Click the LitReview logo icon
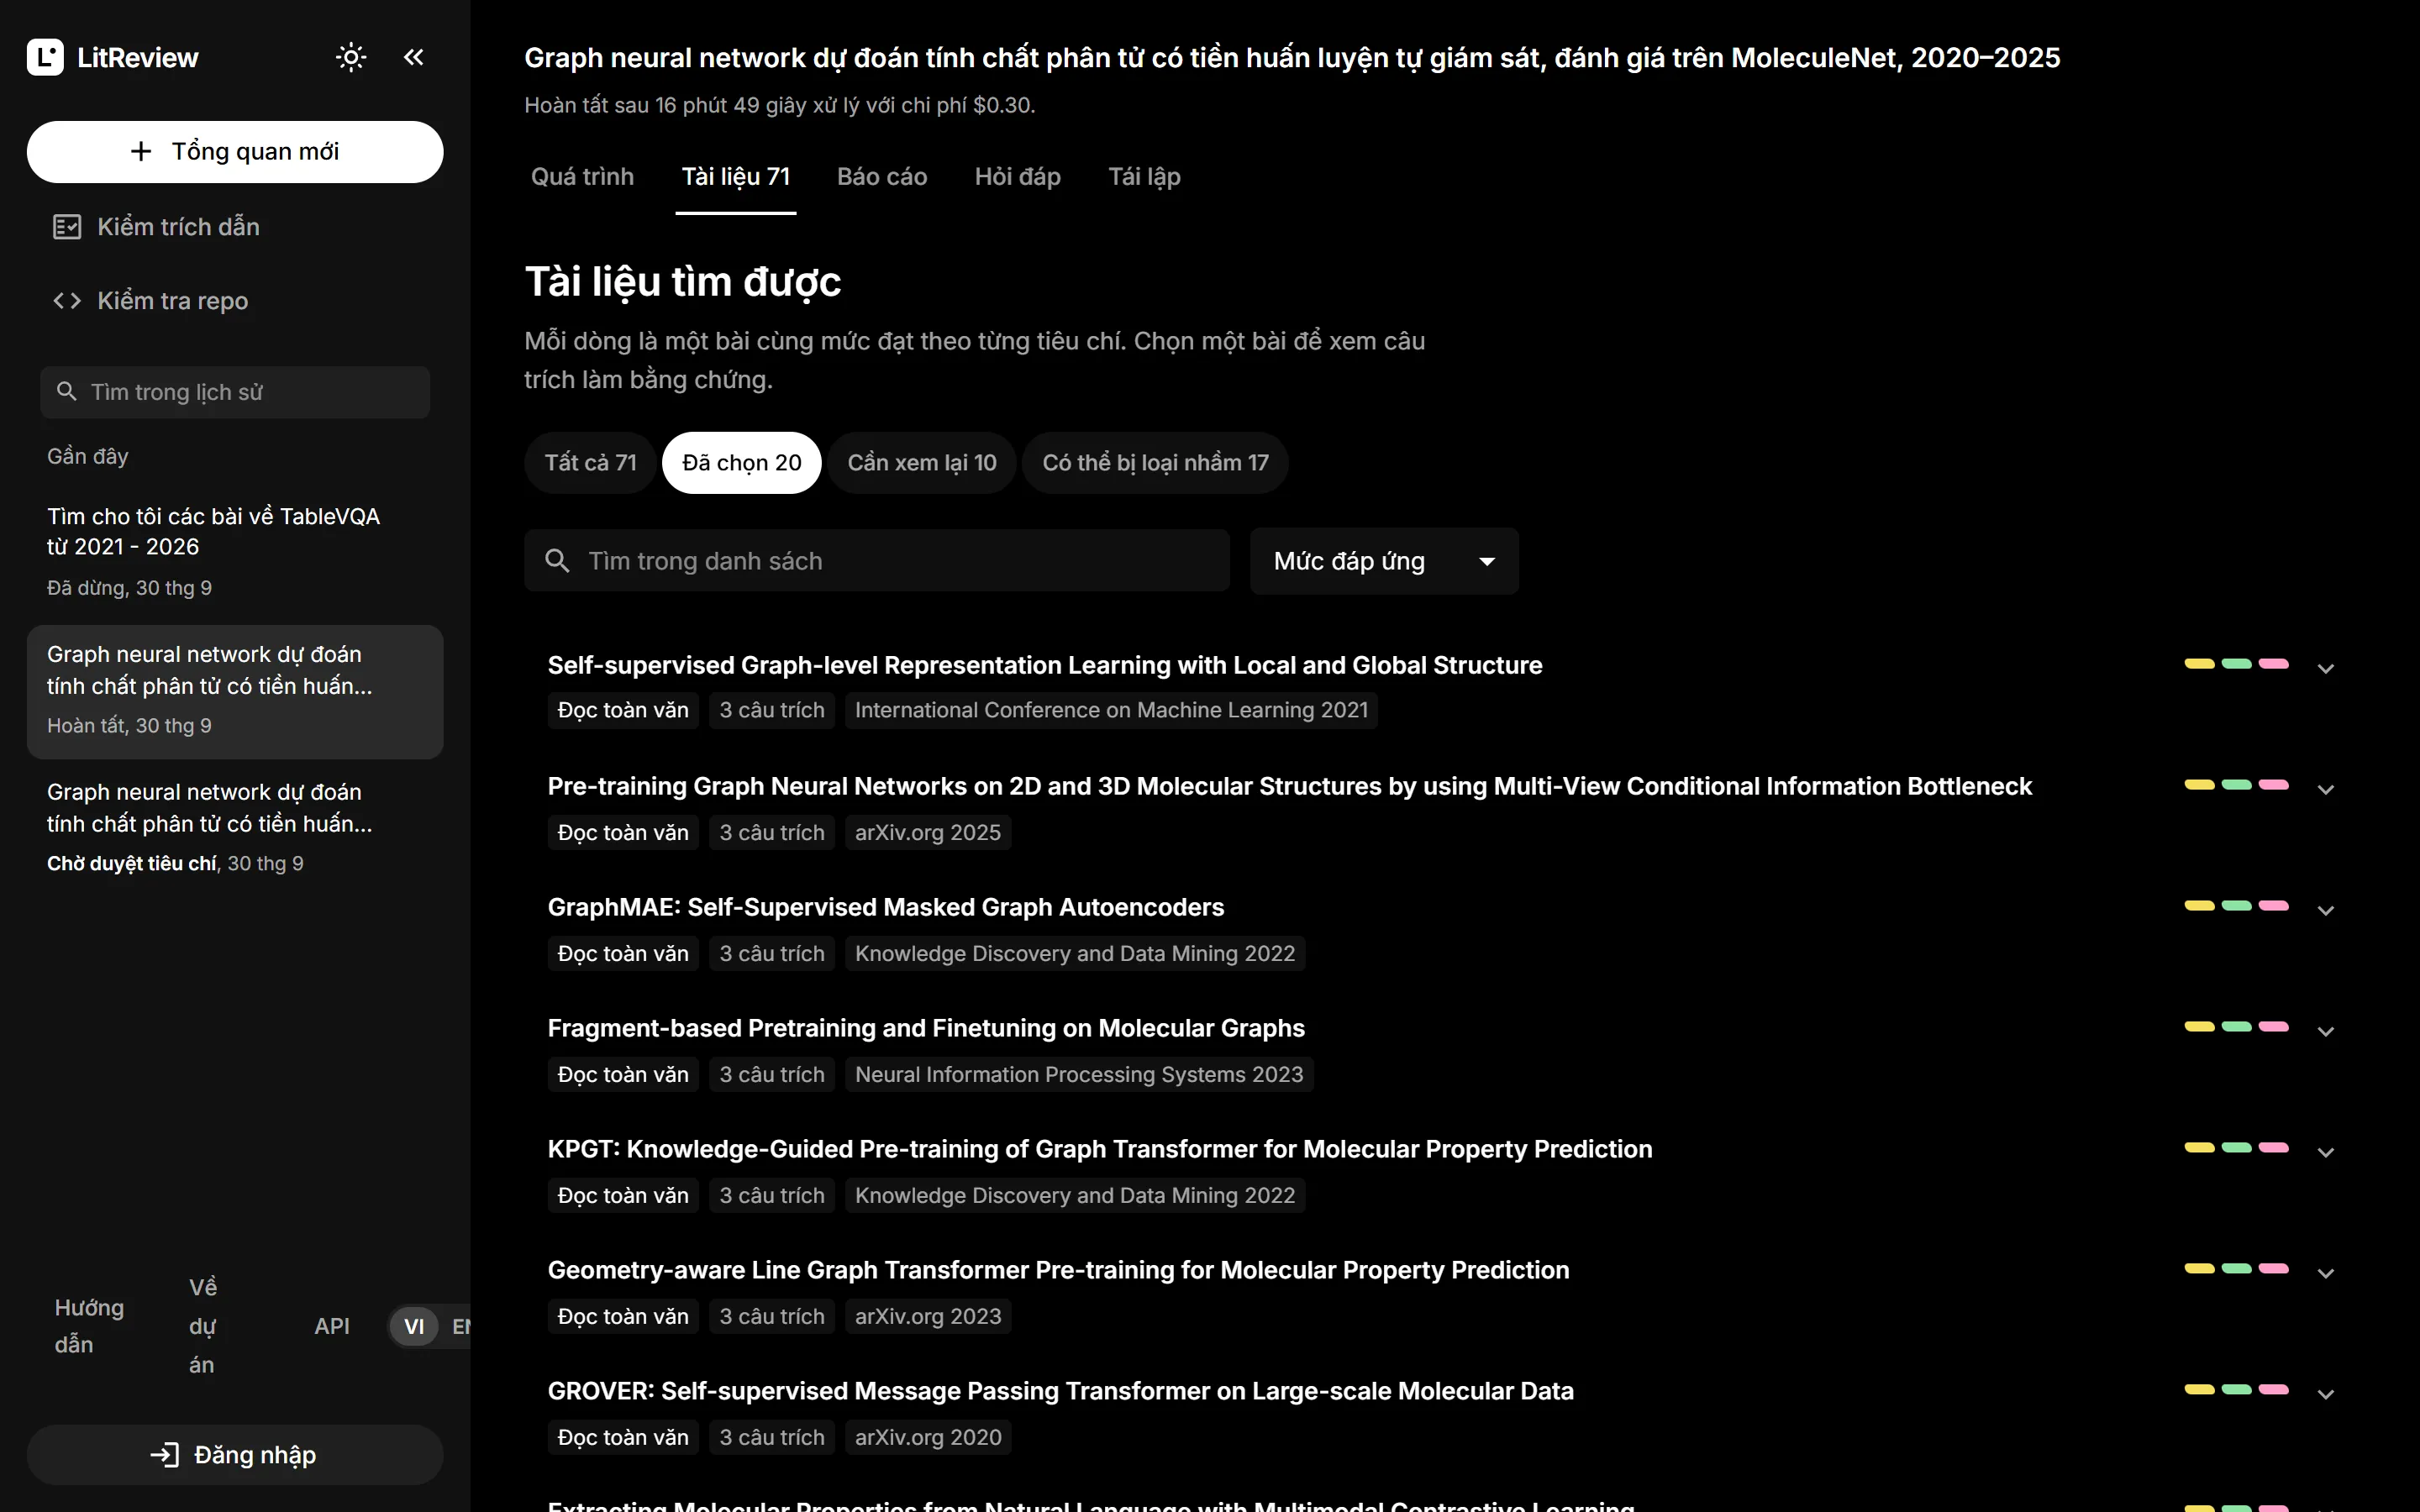Screen dimensions: 2420x1512 point(45,57)
